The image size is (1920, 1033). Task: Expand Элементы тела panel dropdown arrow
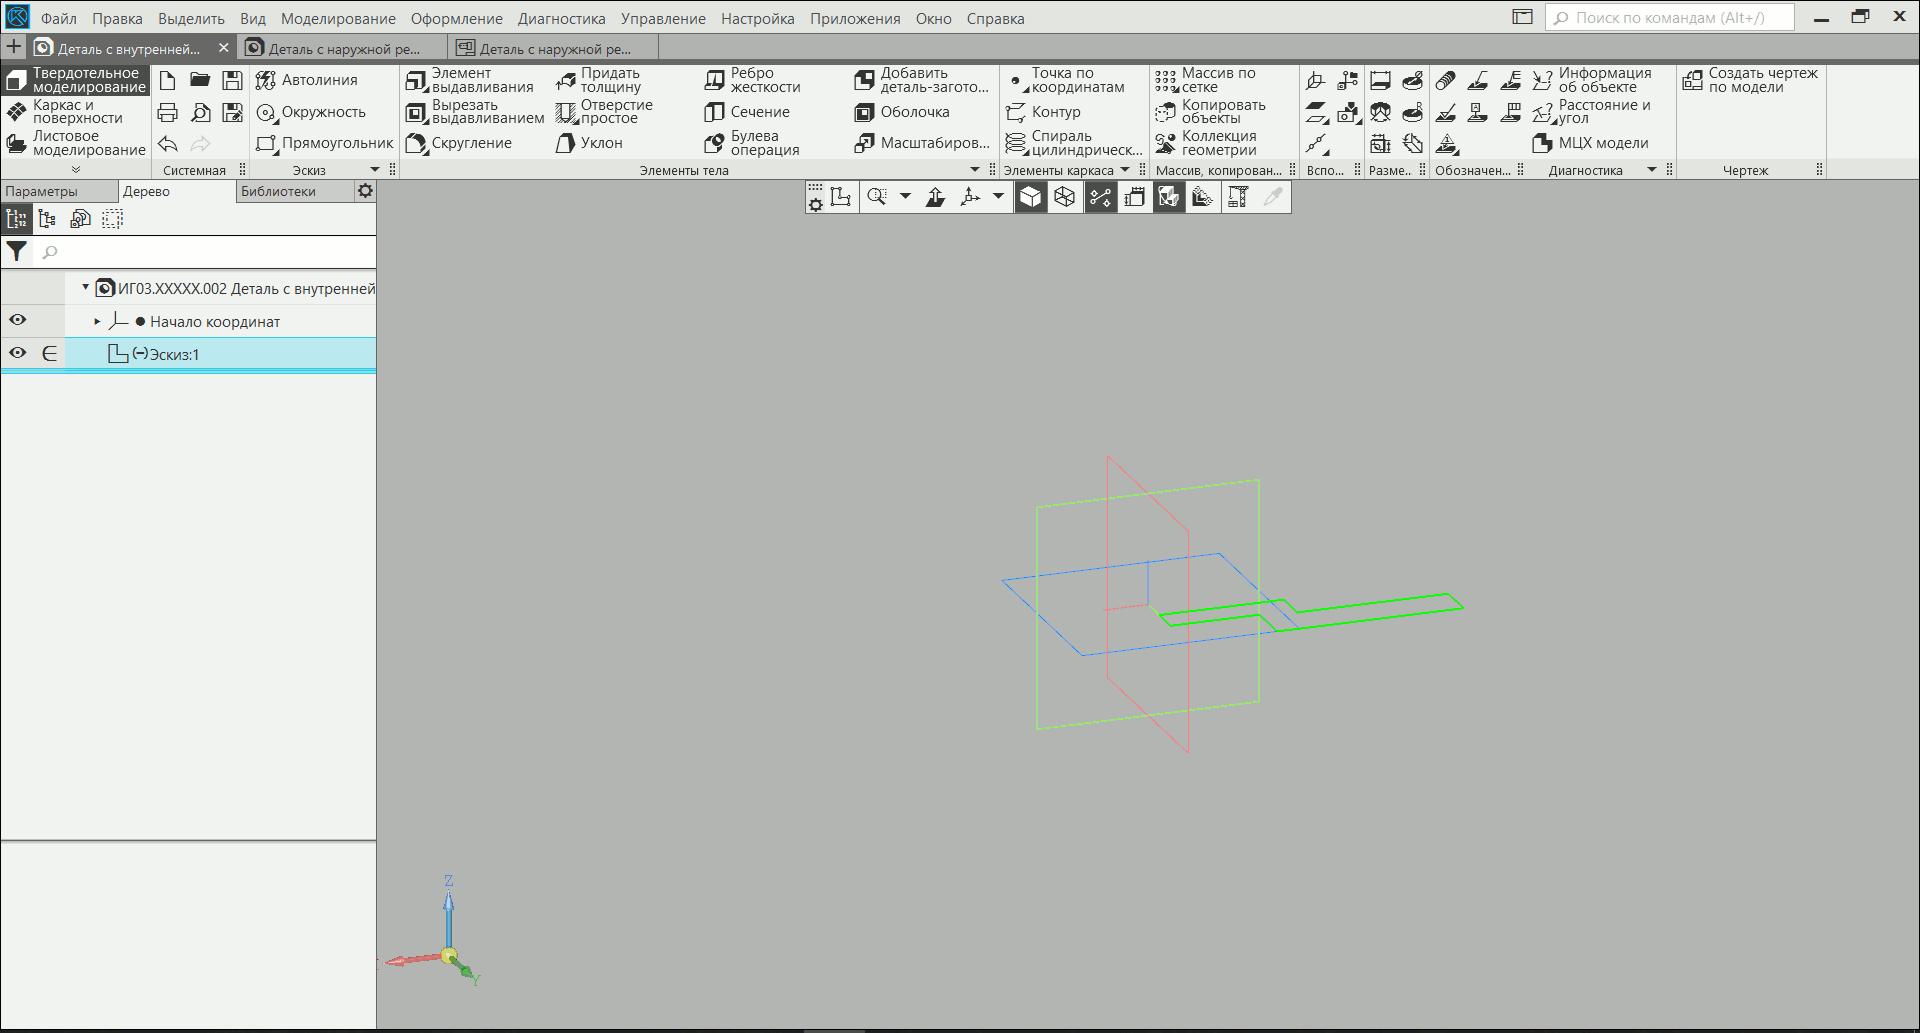tap(975, 170)
